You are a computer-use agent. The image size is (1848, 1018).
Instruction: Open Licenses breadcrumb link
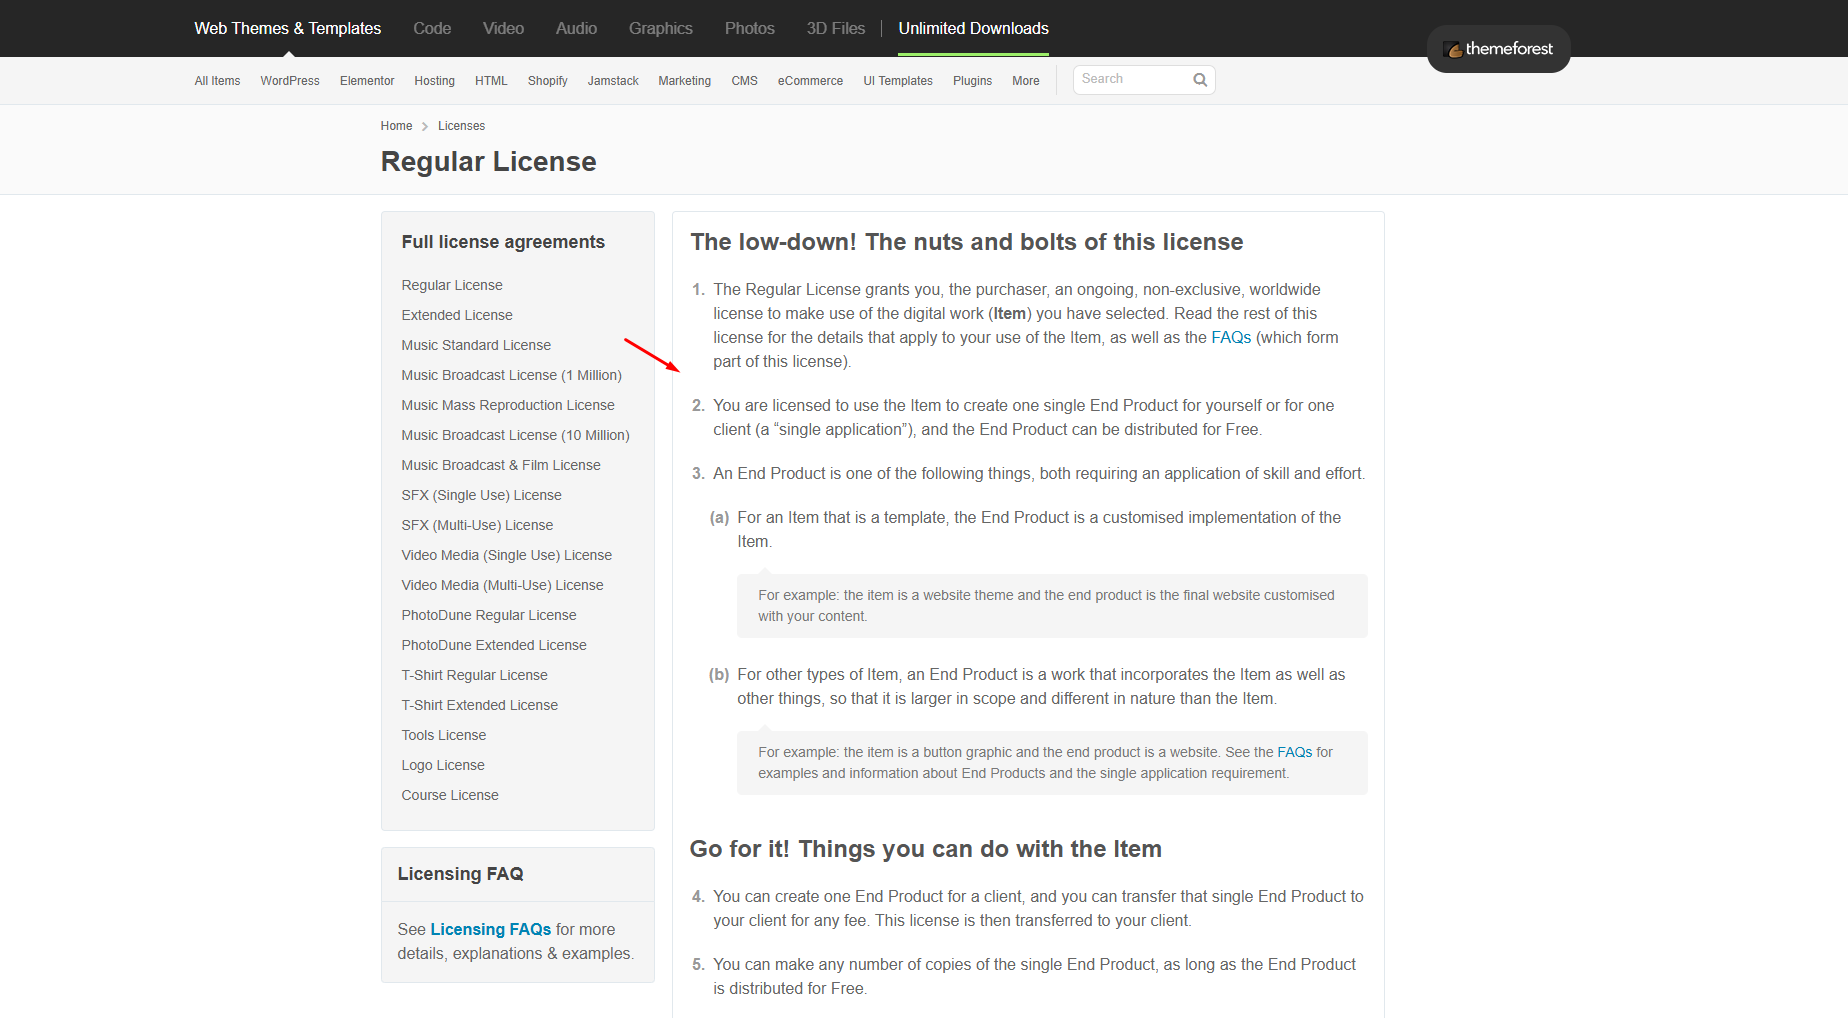[461, 126]
